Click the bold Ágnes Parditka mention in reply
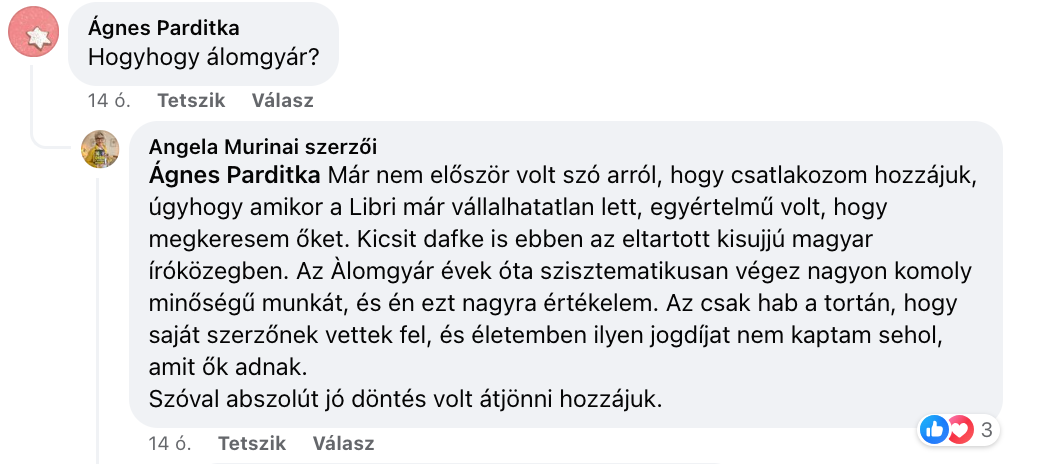The image size is (1060, 464). click(235, 175)
